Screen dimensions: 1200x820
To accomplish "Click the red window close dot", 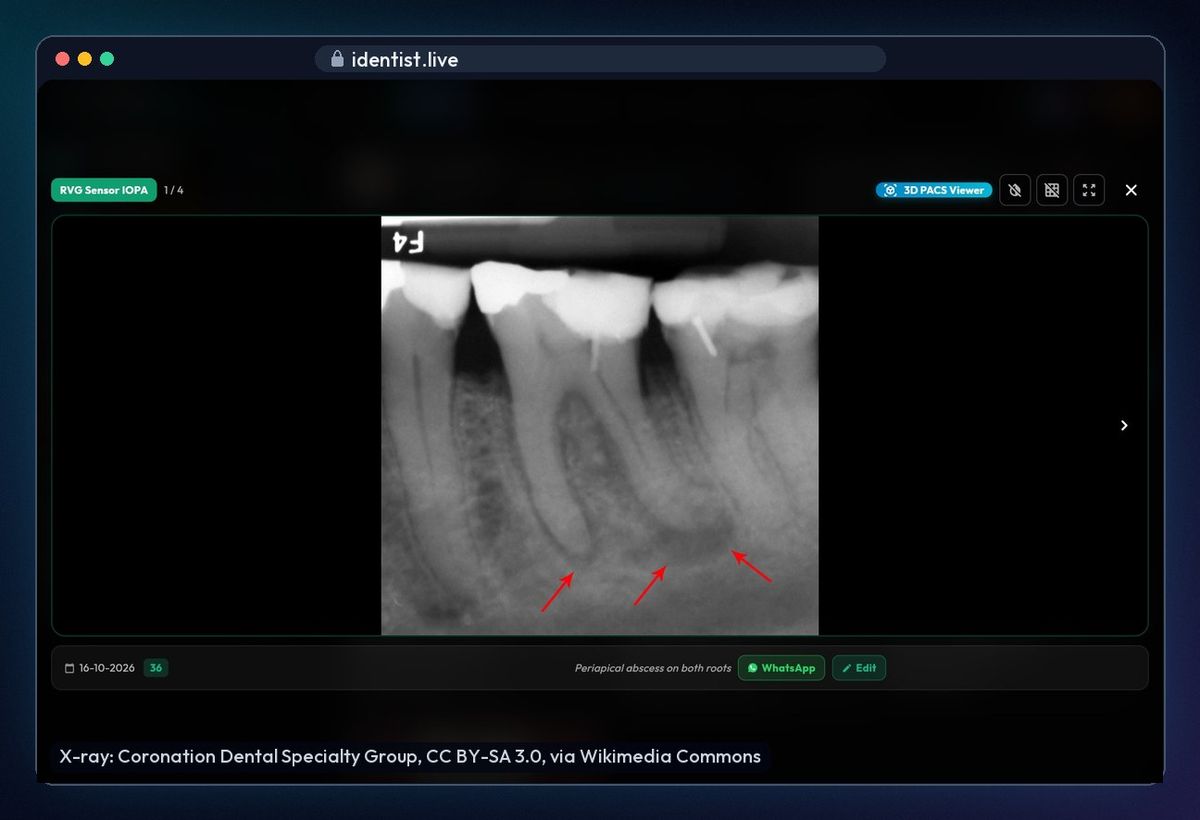I will (x=62, y=59).
